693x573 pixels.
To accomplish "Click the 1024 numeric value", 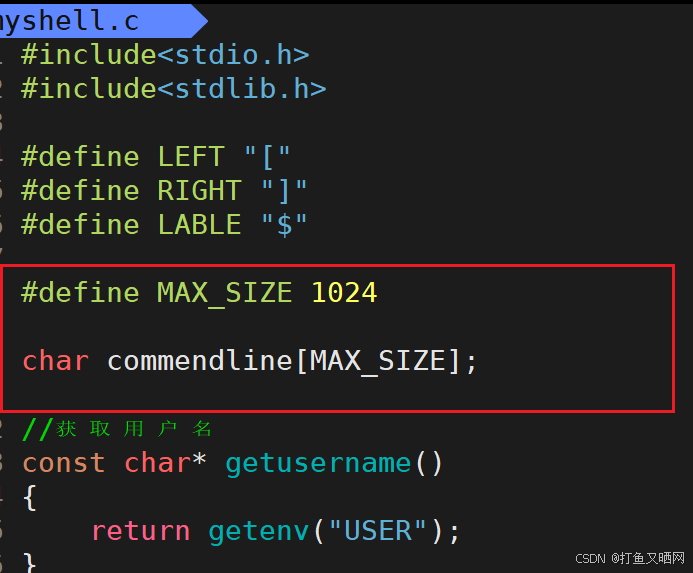I will (344, 293).
